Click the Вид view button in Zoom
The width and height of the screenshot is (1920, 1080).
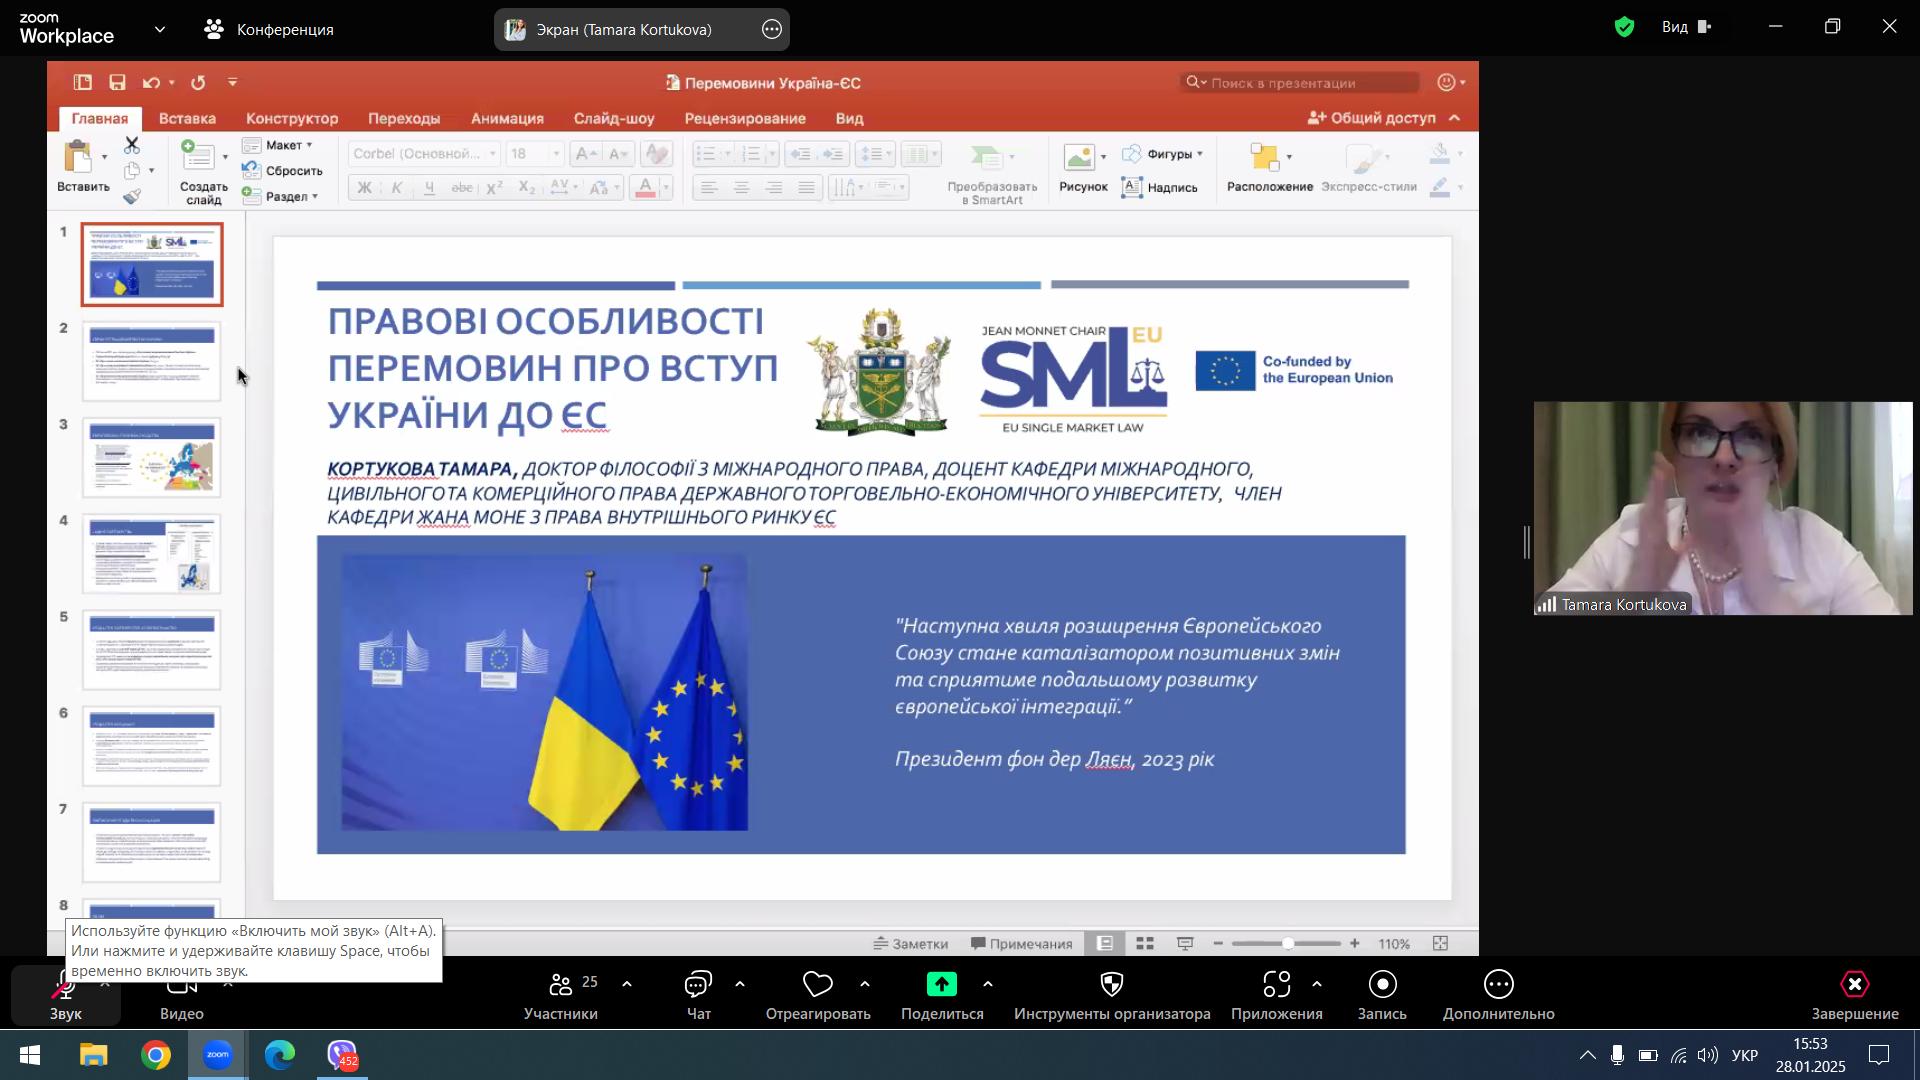tap(1687, 27)
